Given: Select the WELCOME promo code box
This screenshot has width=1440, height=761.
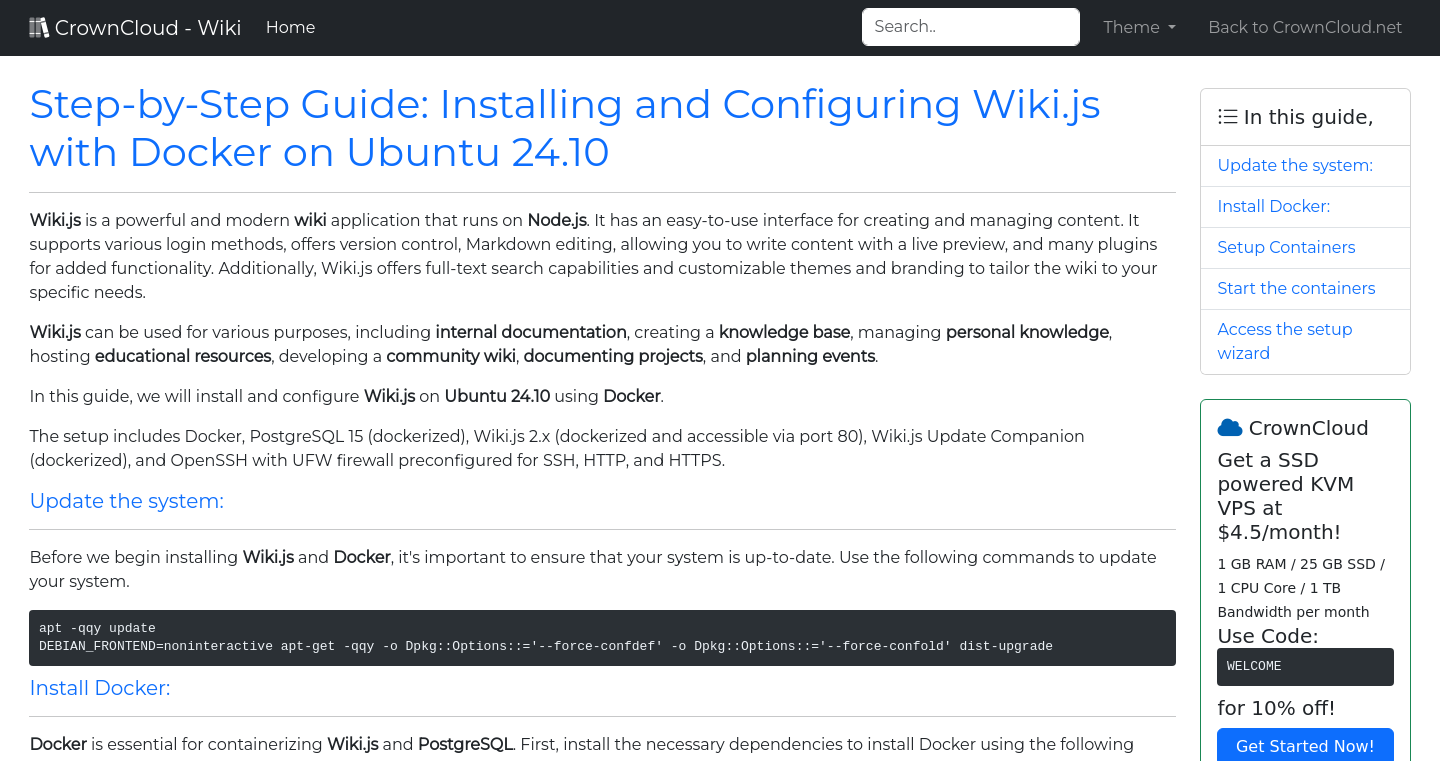Looking at the screenshot, I should click(1305, 666).
